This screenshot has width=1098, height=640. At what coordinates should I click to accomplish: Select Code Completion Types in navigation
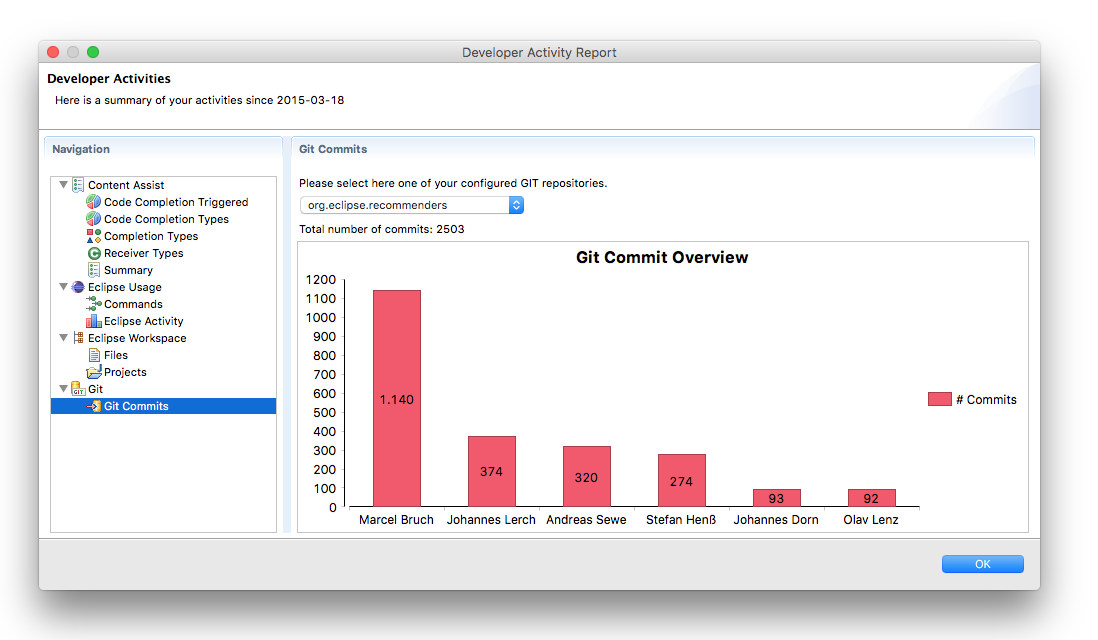(166, 219)
